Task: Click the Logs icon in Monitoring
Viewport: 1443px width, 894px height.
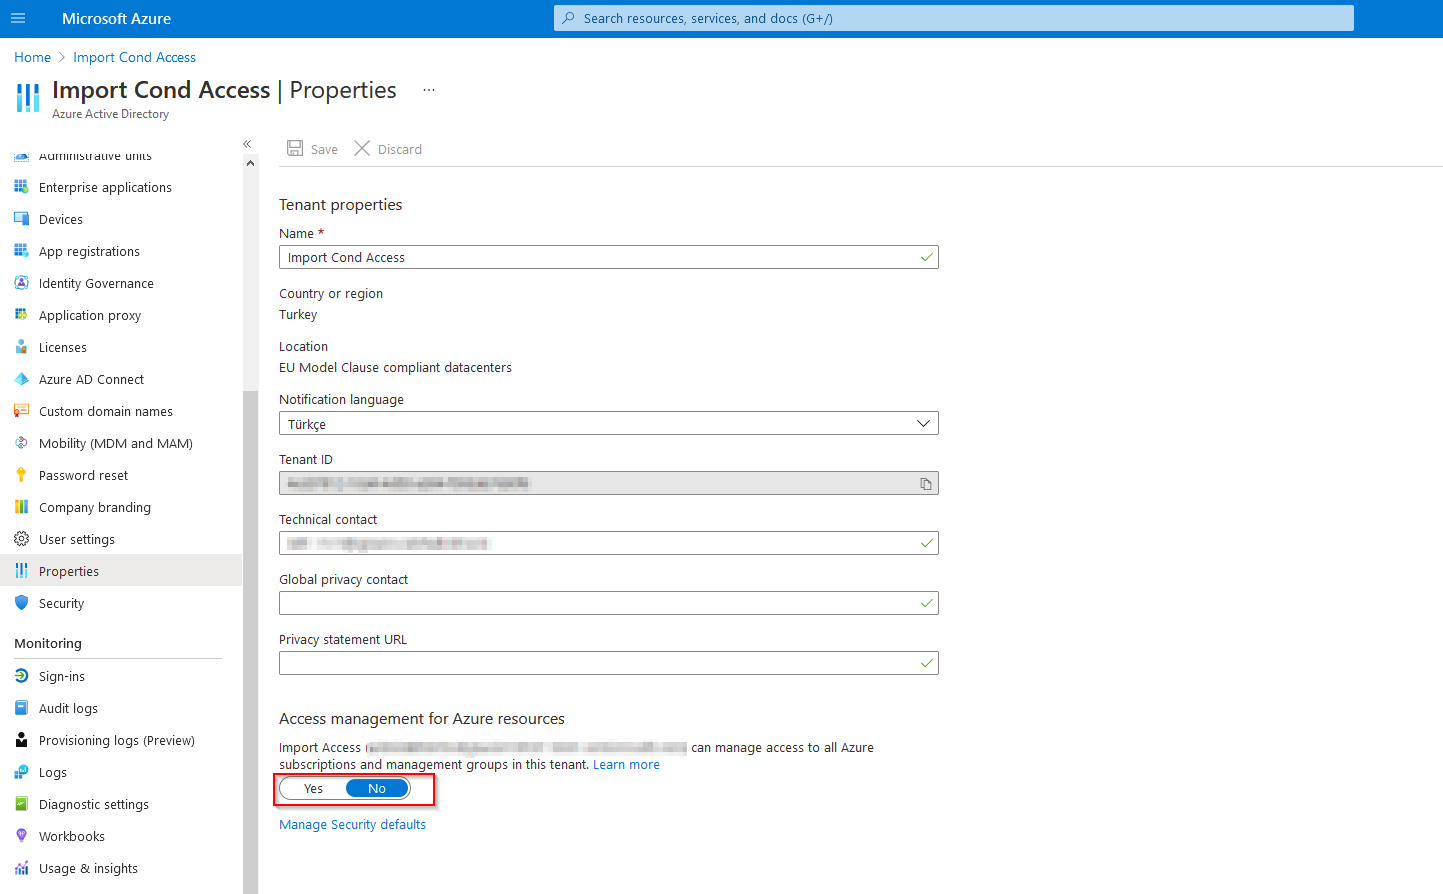Action: [x=21, y=772]
